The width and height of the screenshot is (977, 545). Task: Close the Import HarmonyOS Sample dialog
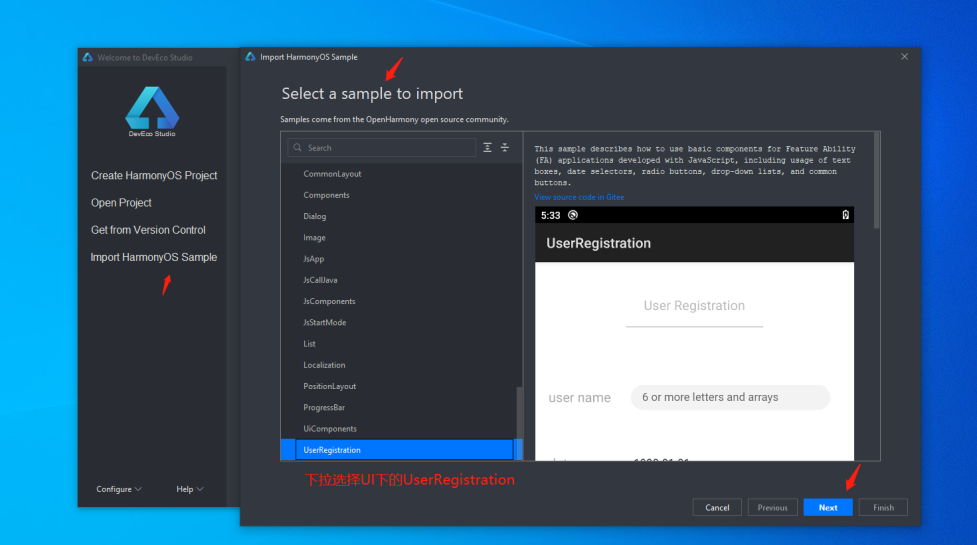[x=904, y=57]
